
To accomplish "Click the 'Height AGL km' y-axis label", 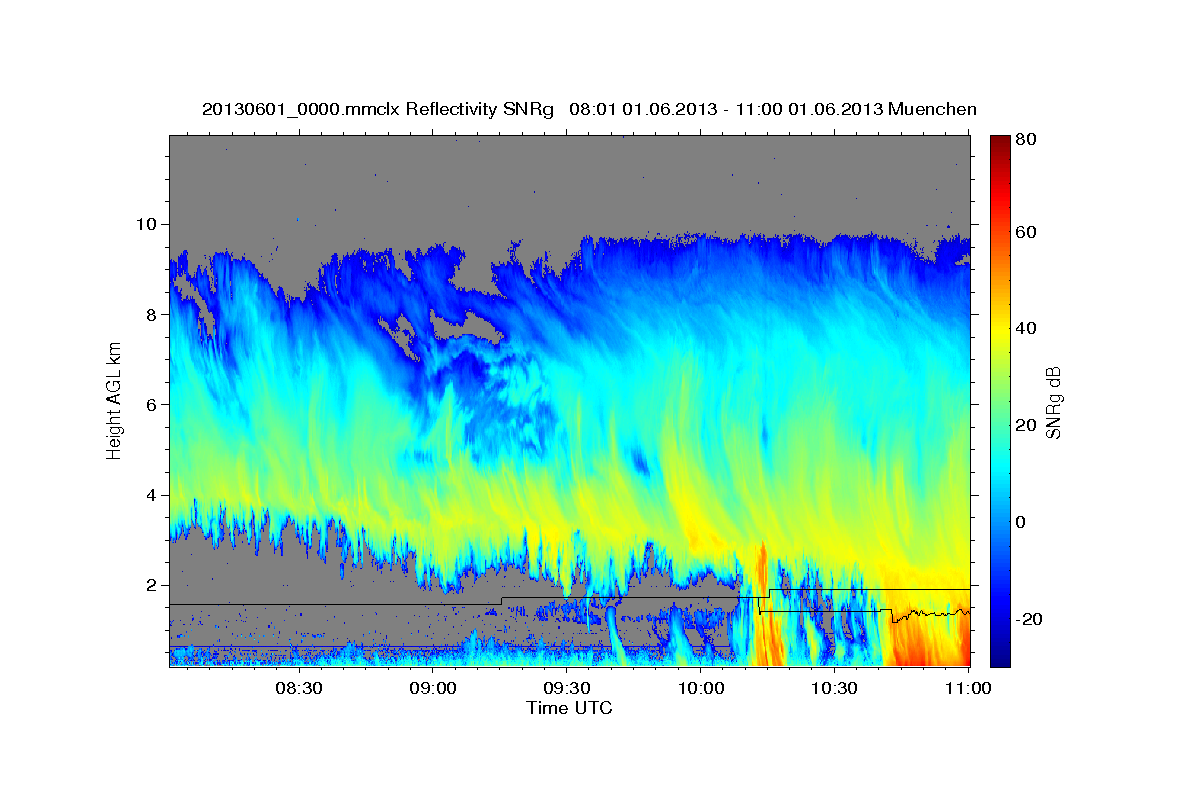I will [115, 400].
